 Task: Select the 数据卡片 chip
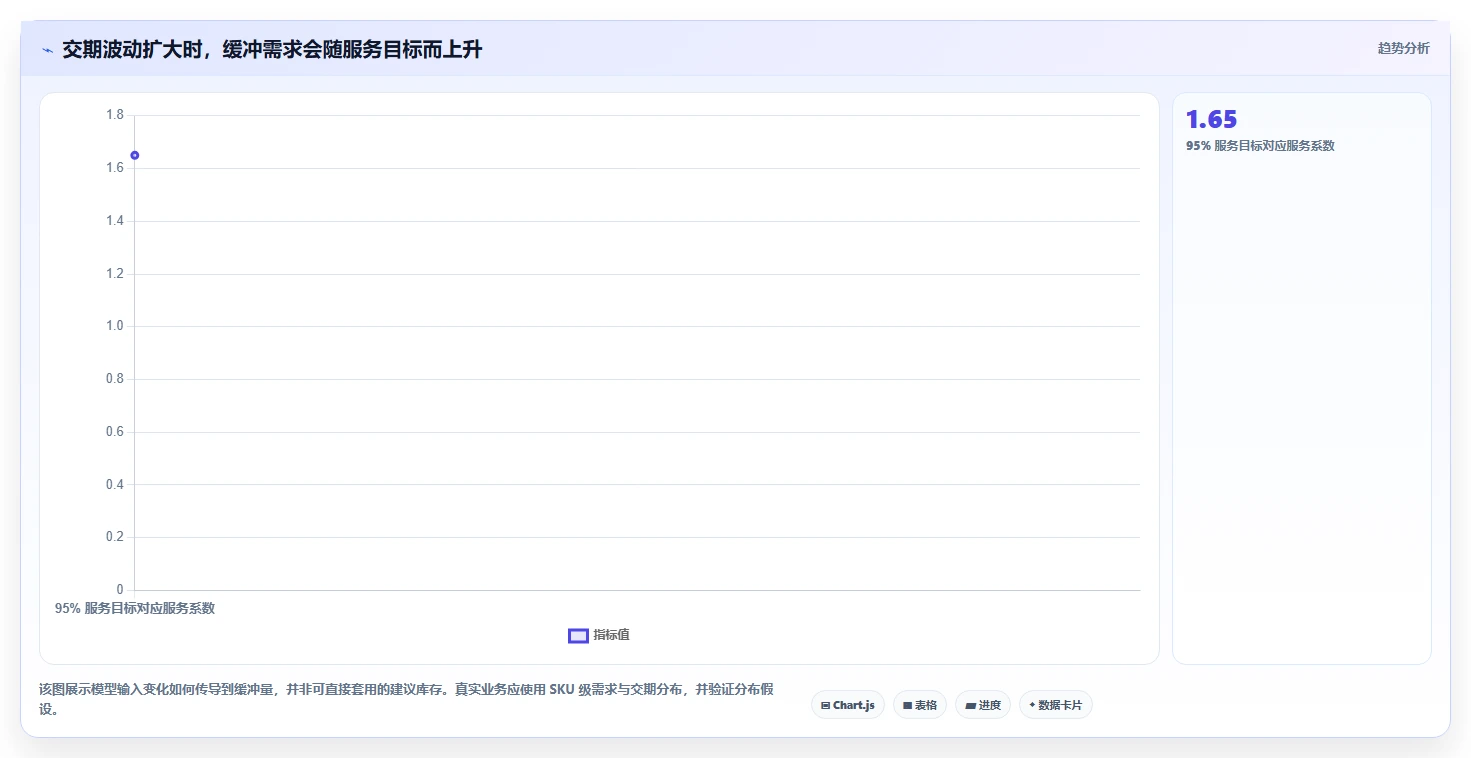1055,705
